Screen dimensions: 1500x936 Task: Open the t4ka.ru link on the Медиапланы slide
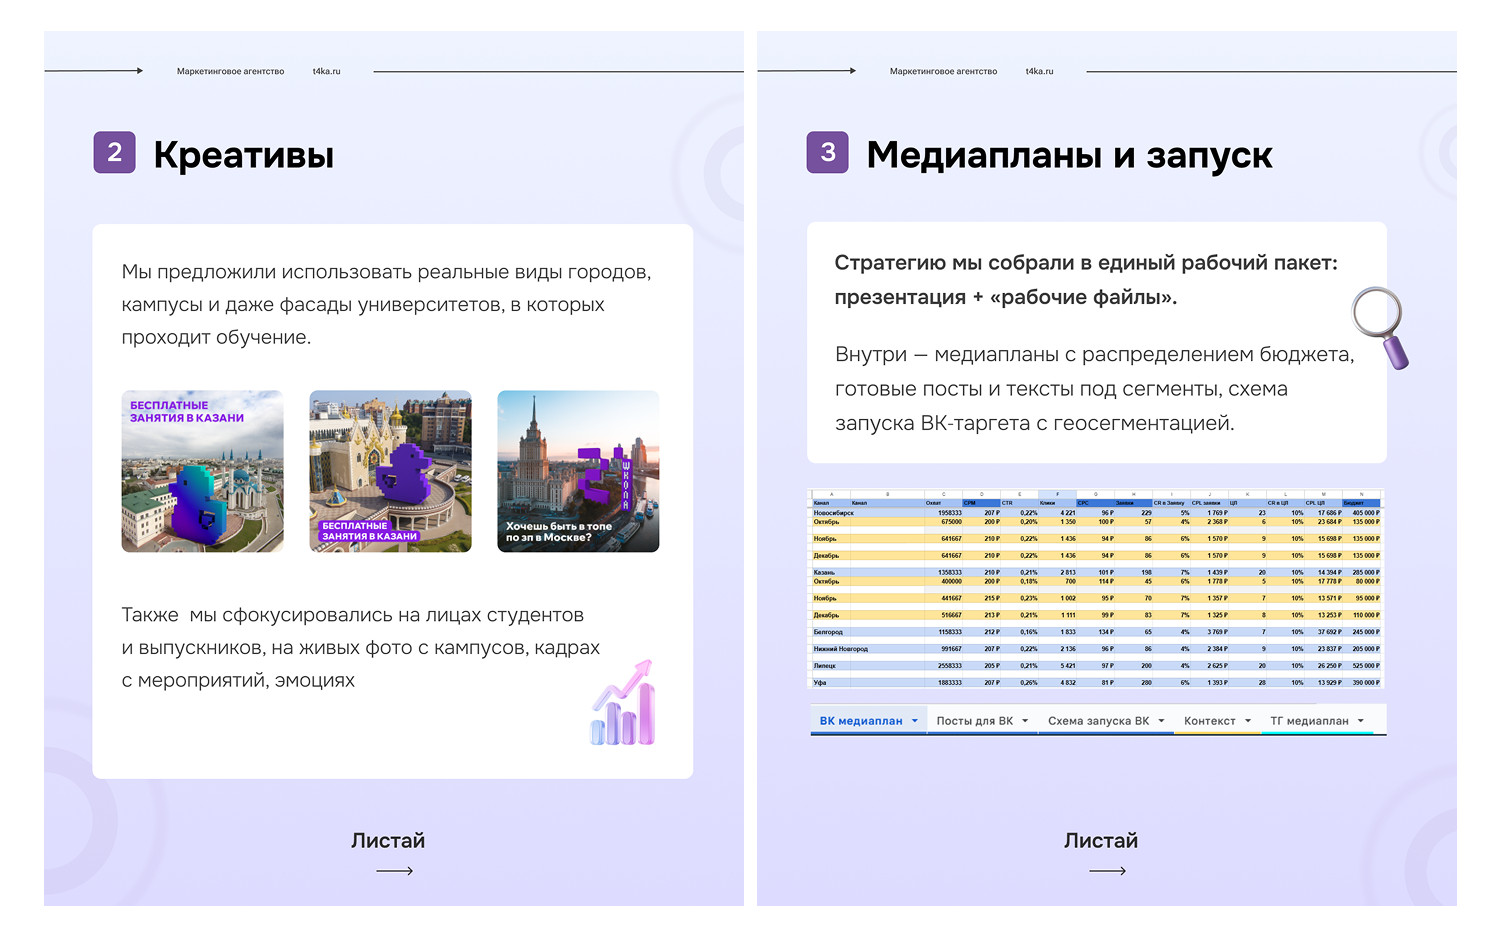(1039, 72)
